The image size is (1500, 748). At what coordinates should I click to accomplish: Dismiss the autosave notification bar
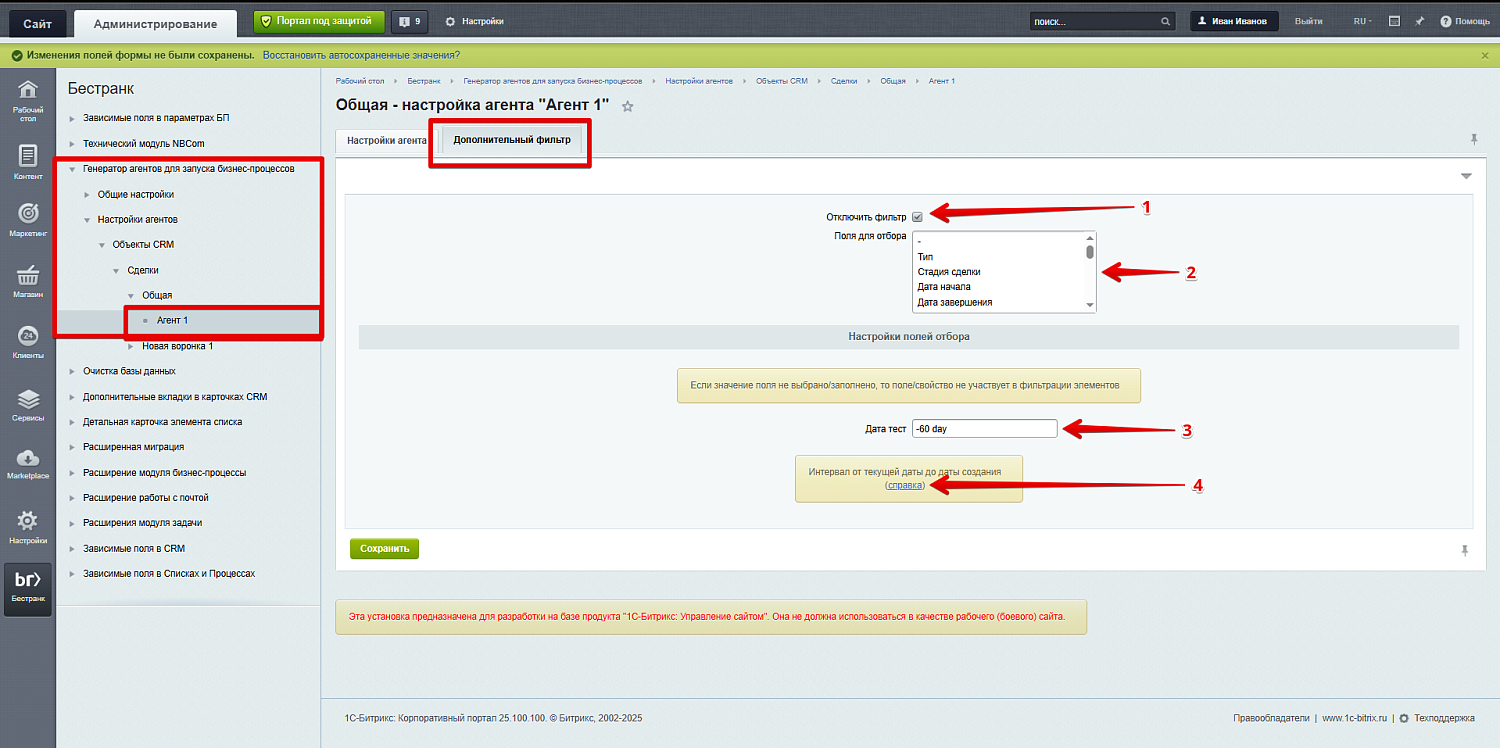tap(1485, 55)
